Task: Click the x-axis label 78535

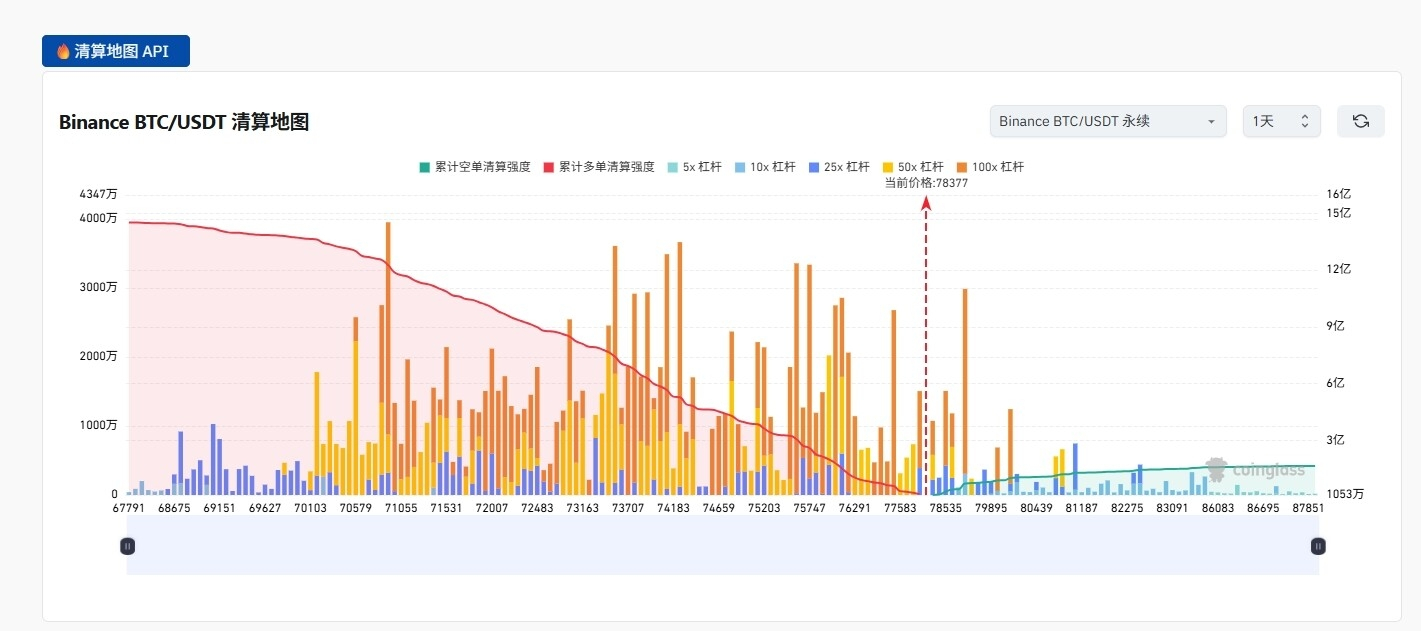Action: (946, 508)
